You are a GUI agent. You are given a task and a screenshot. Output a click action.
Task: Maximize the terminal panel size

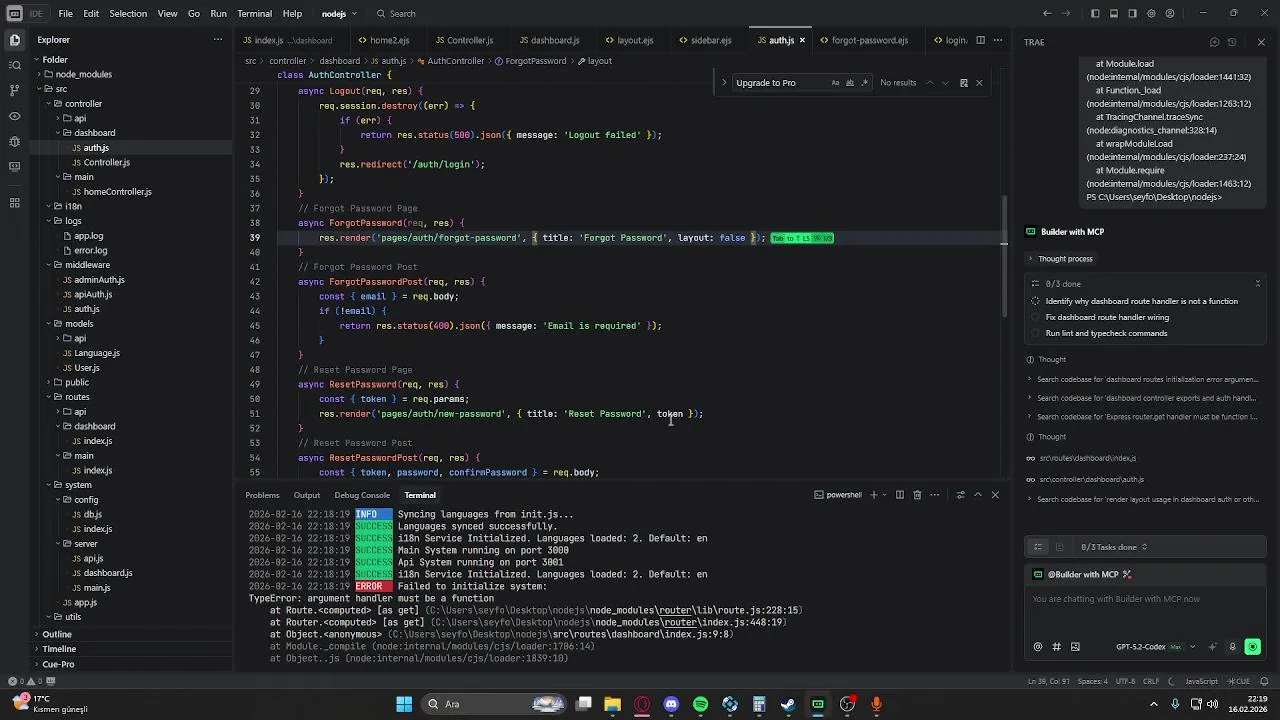pyautogui.click(x=978, y=495)
